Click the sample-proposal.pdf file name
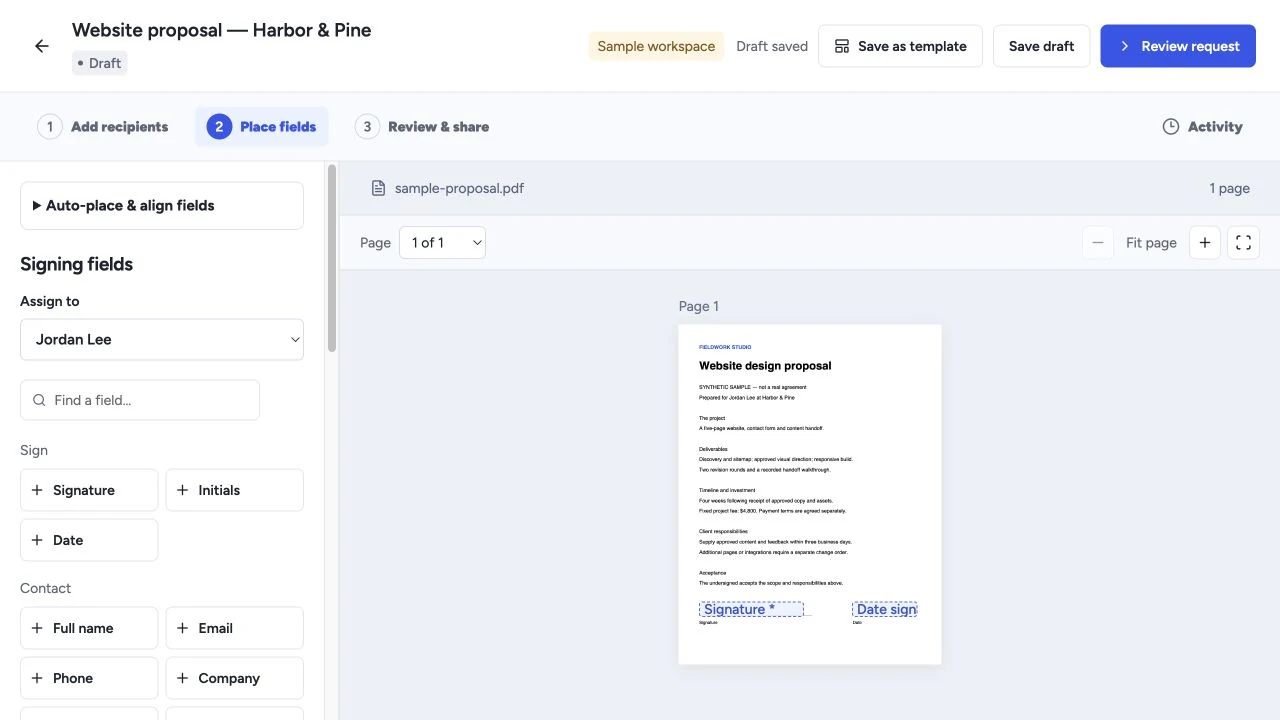 coord(459,188)
